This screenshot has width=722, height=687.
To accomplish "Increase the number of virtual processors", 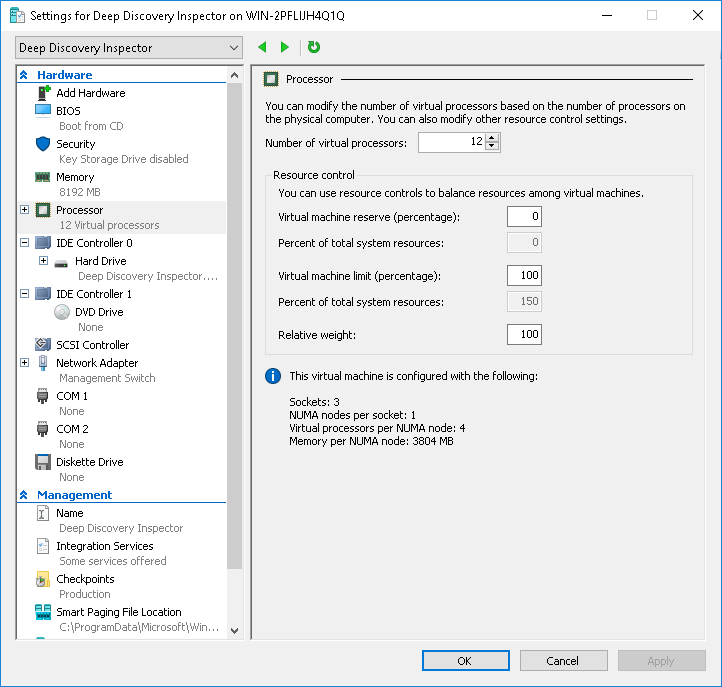I will (492, 139).
